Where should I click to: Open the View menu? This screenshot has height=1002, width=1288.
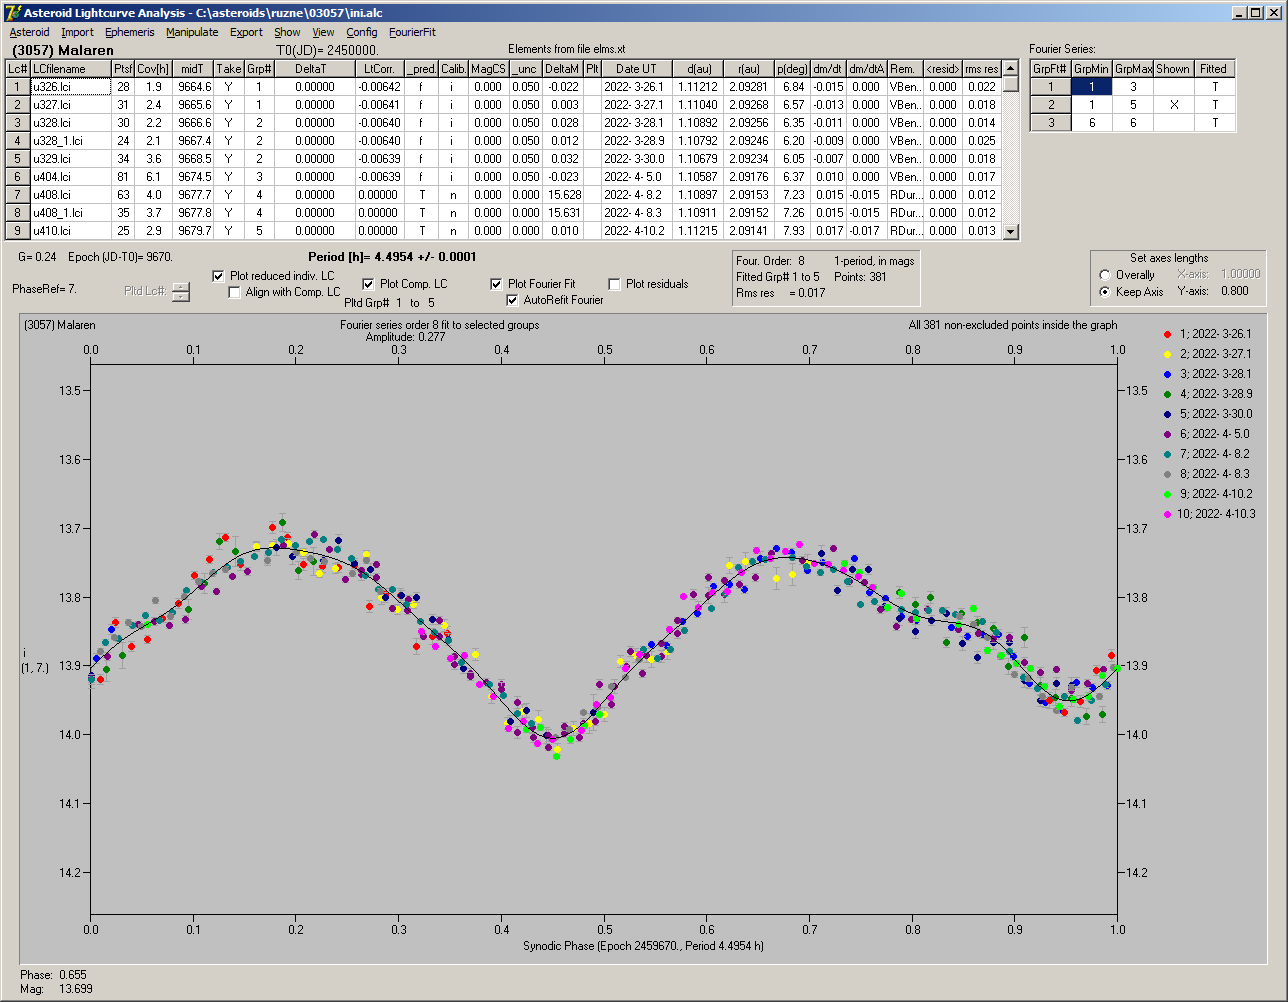[x=323, y=32]
